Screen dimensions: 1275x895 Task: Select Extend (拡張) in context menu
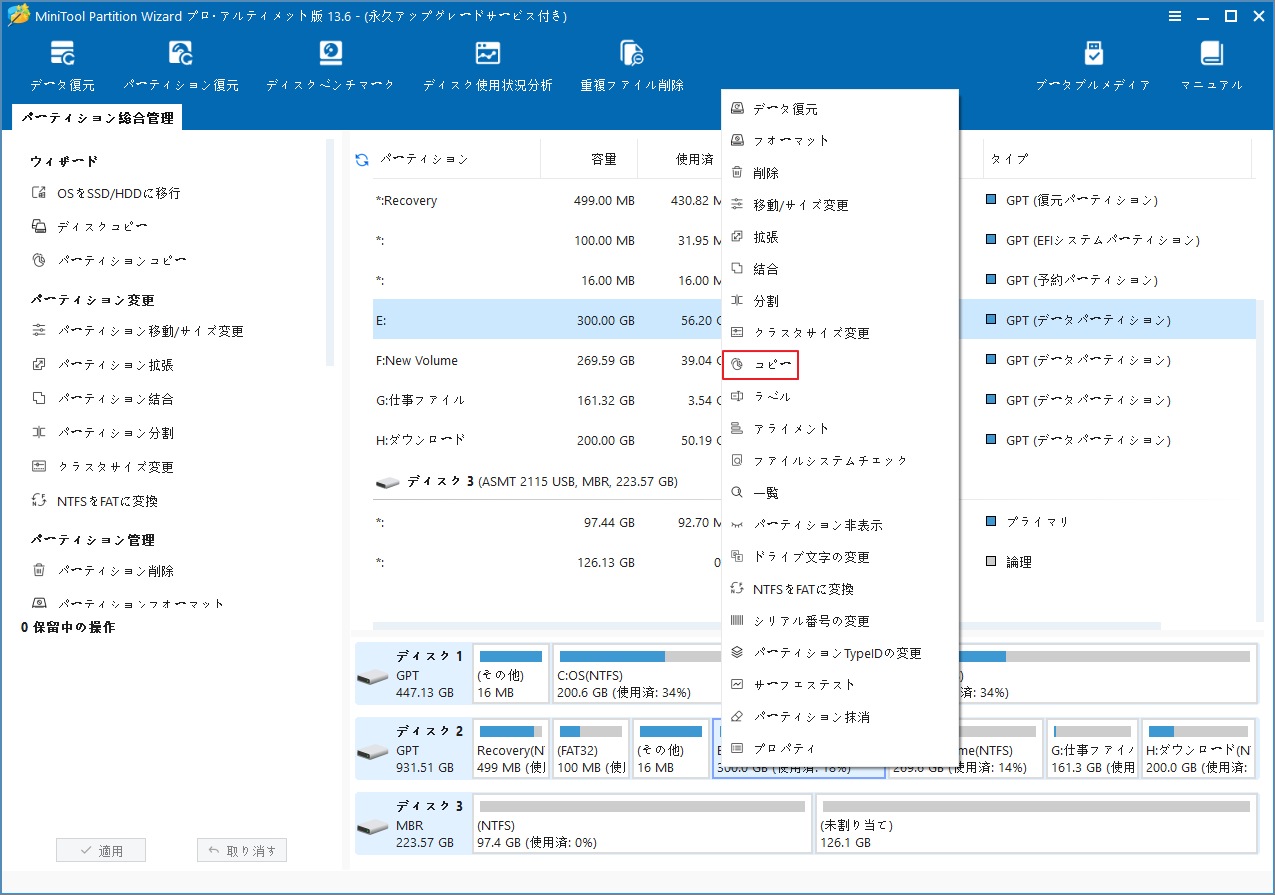840,237
